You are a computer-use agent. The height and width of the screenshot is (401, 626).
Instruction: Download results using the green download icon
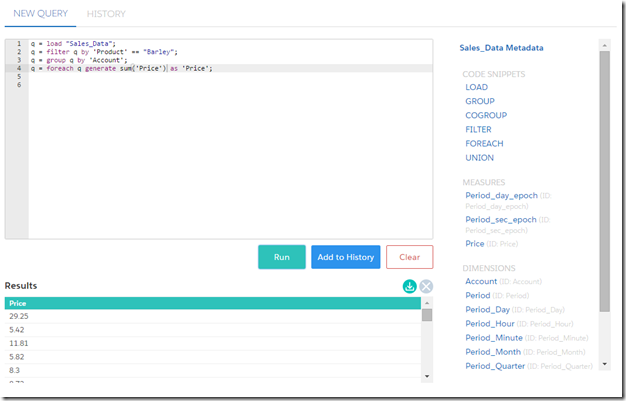409,286
